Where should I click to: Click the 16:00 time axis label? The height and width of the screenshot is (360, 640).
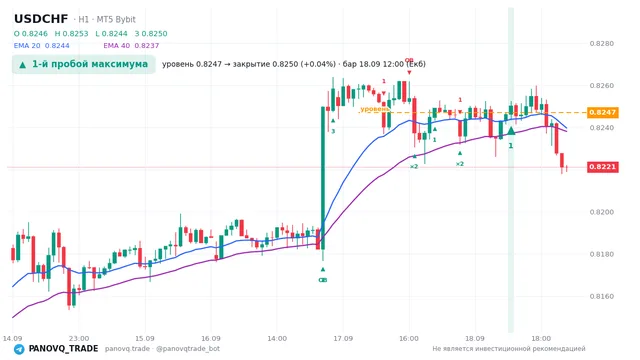pyautogui.click(x=409, y=338)
